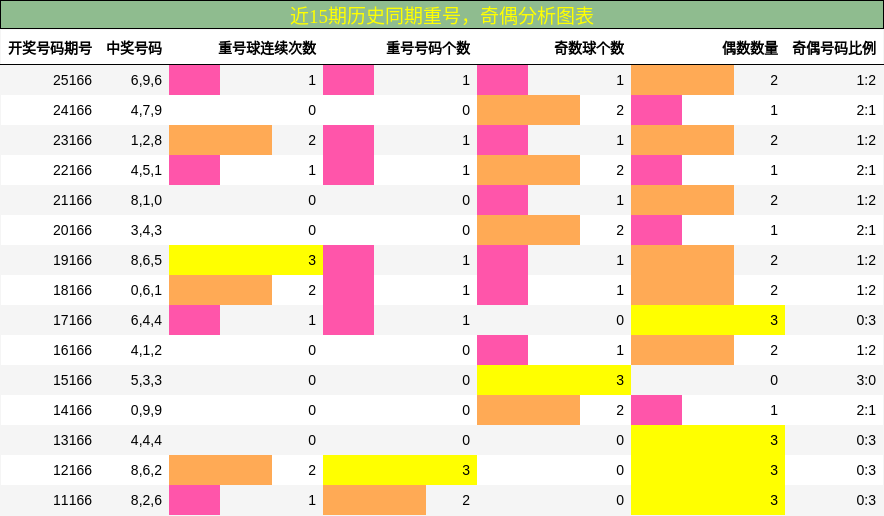
Task: Click period number 16166
Action: [x=72, y=350]
